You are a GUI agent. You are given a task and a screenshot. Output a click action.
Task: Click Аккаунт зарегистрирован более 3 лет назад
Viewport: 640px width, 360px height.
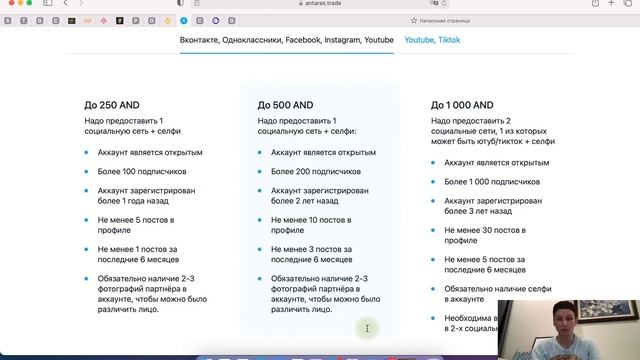click(x=493, y=206)
